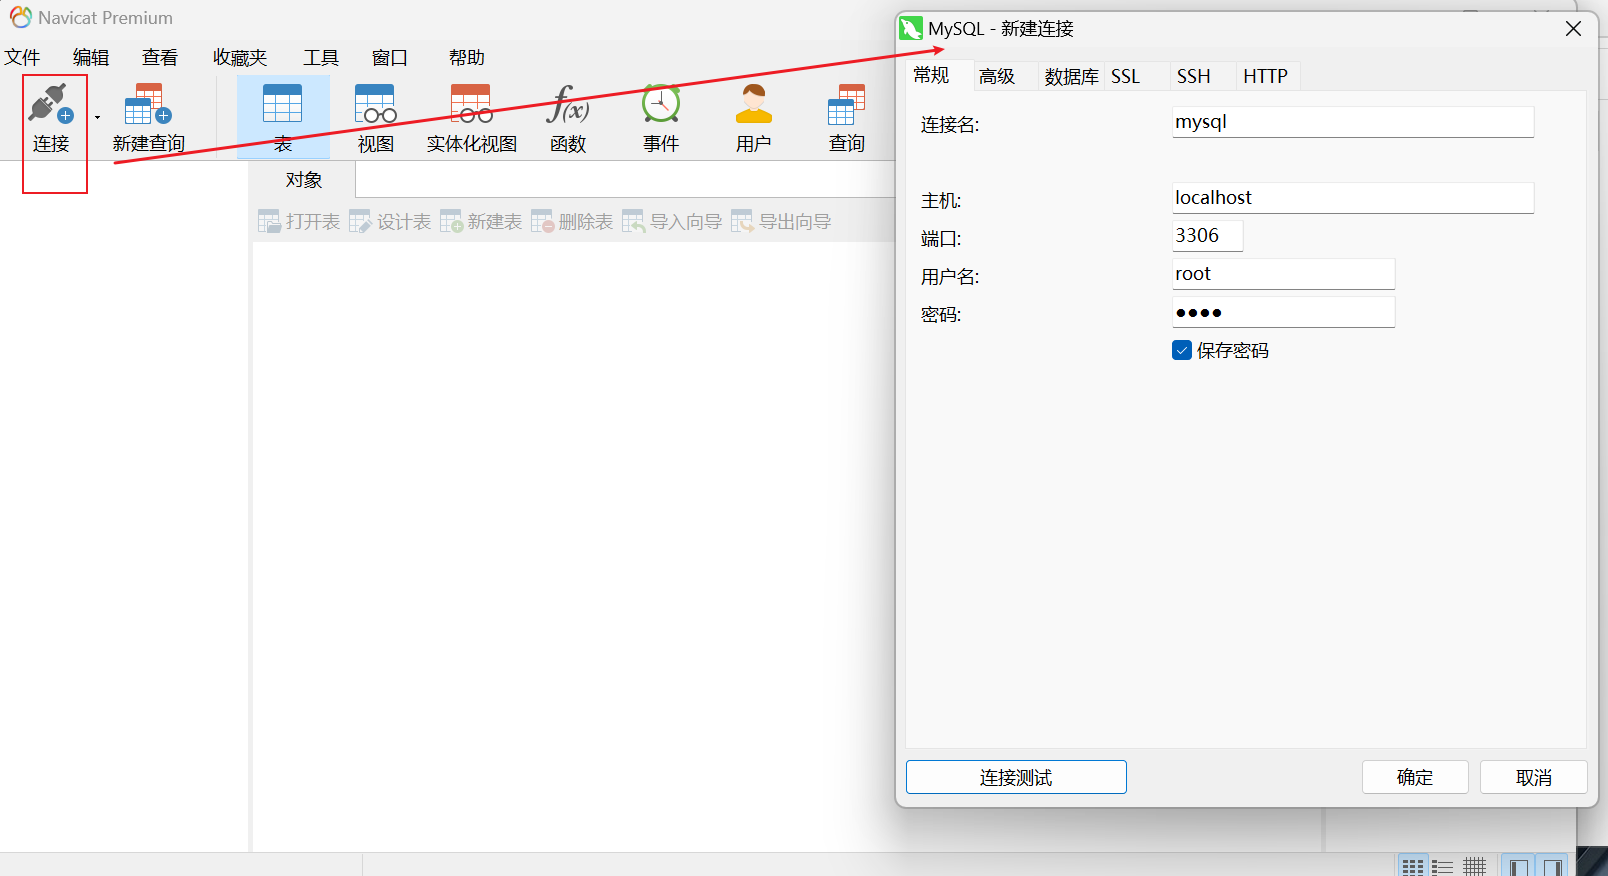Screen dimensions: 1608x876
Task: Click the 确定 button
Action: tap(1415, 777)
